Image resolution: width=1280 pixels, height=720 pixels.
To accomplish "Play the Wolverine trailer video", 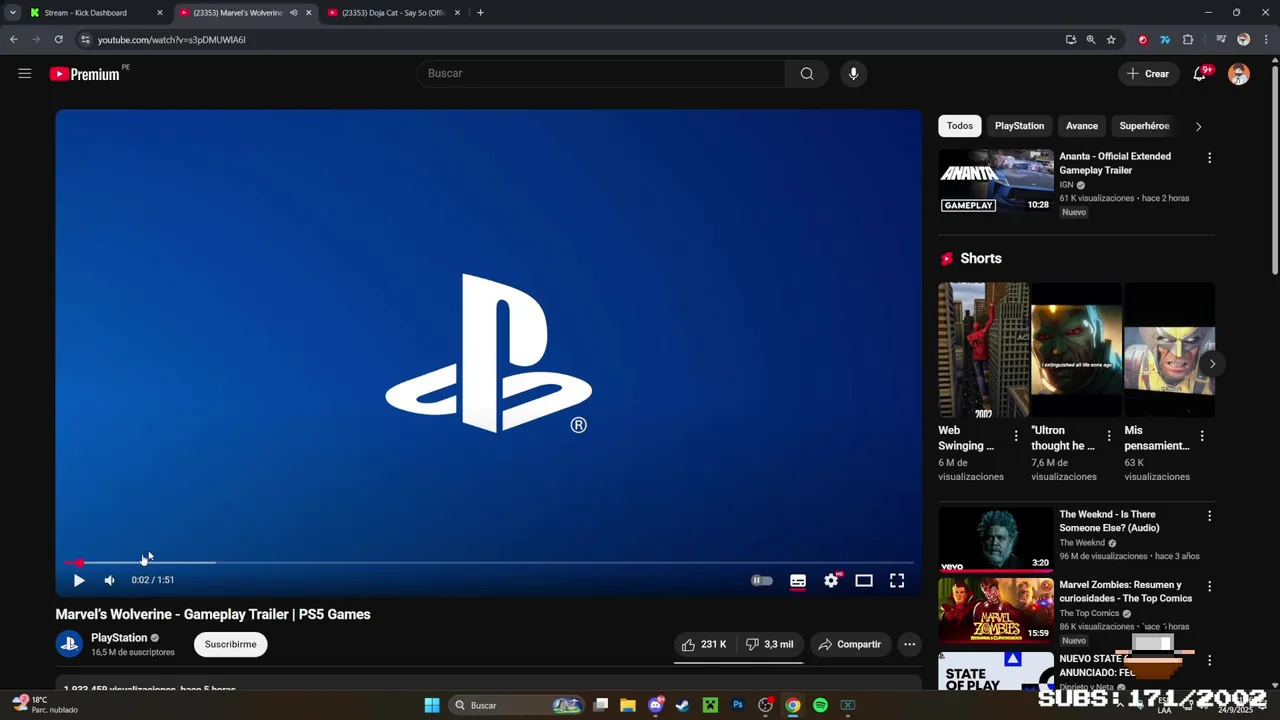I will point(79,580).
